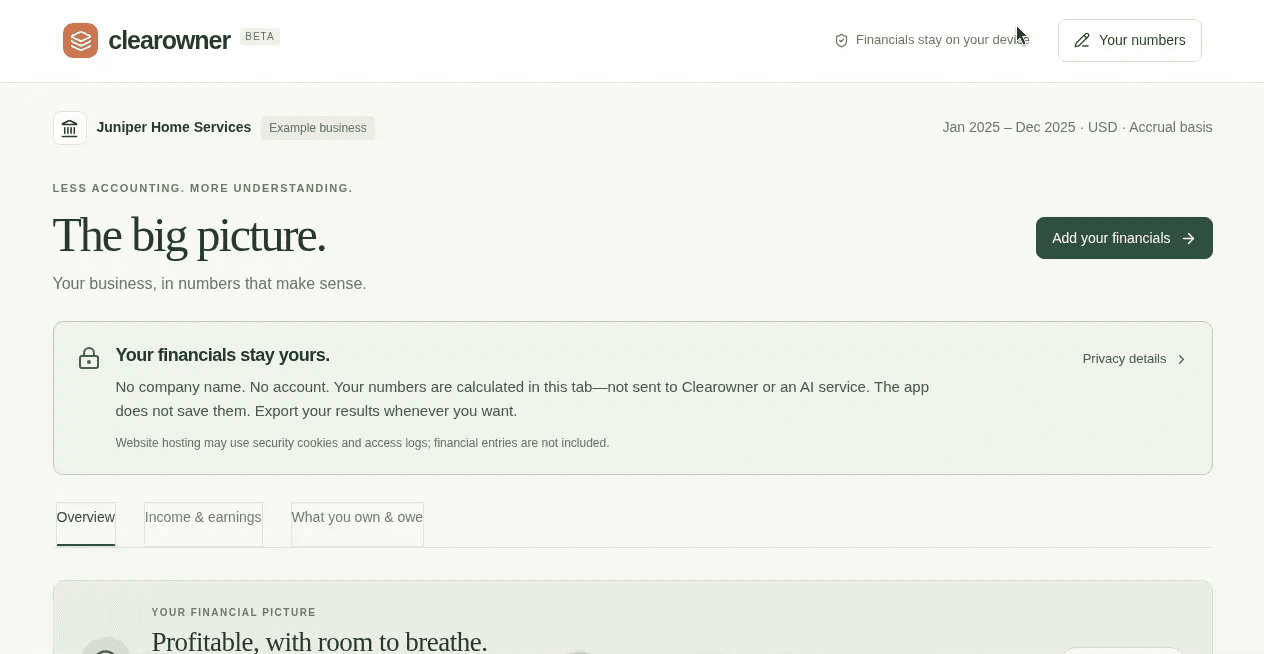
Task: Click the Add your financials button
Action: pyautogui.click(x=1124, y=238)
